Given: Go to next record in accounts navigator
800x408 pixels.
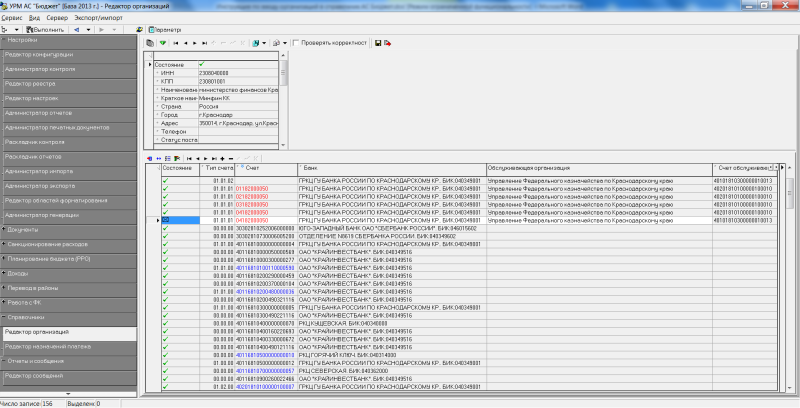Looking at the screenshot, I should pos(206,159).
